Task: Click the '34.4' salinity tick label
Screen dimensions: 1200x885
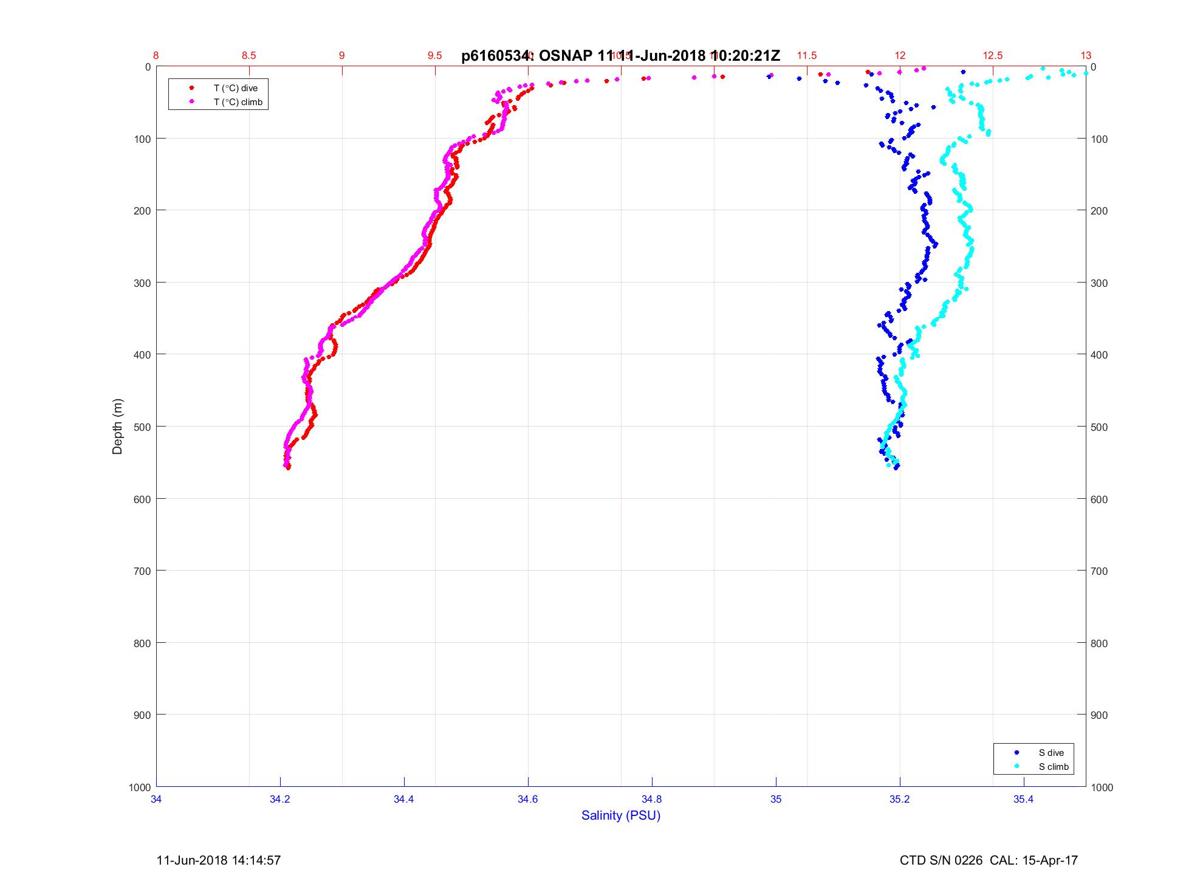Action: point(404,799)
